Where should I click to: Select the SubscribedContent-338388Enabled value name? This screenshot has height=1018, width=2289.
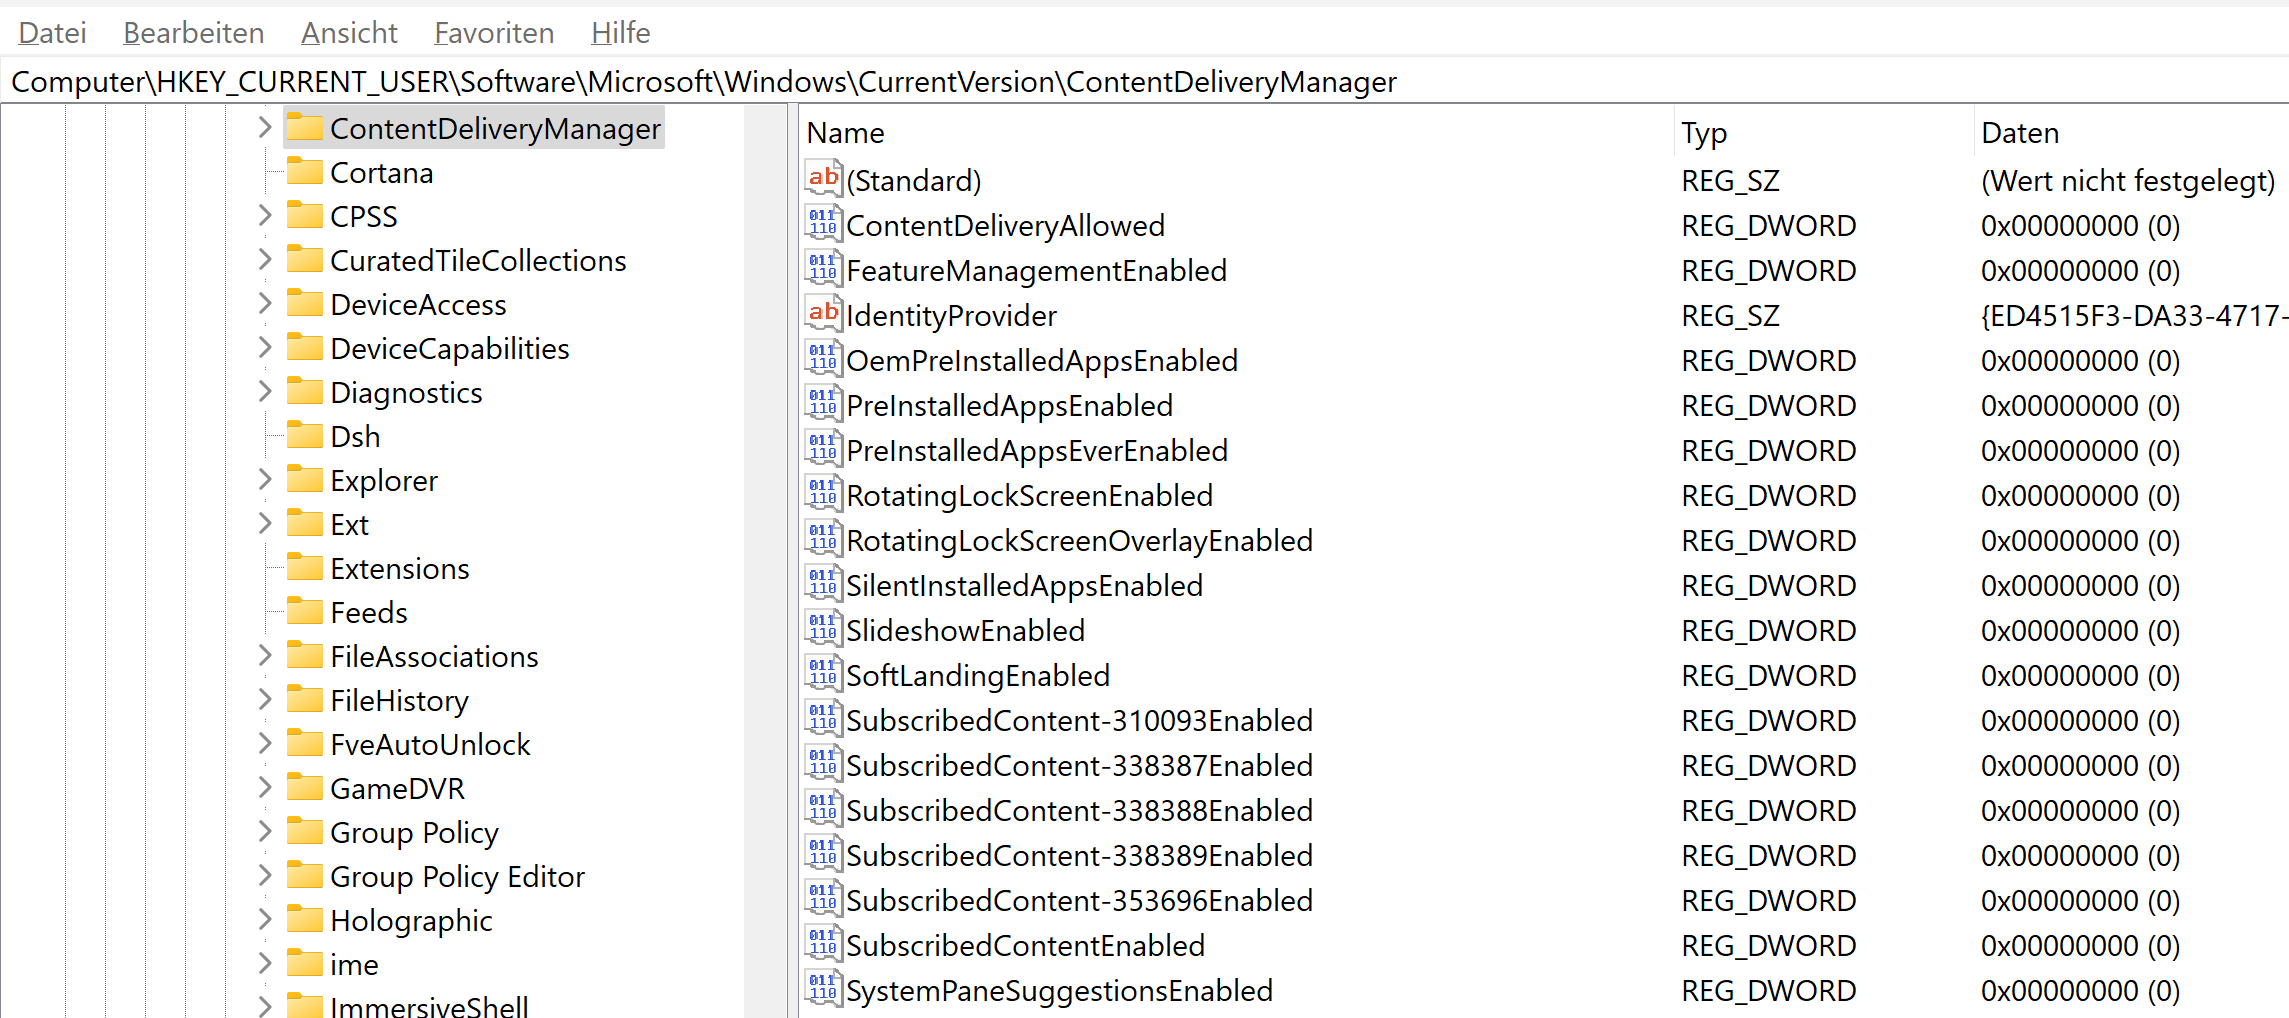(x=1079, y=810)
